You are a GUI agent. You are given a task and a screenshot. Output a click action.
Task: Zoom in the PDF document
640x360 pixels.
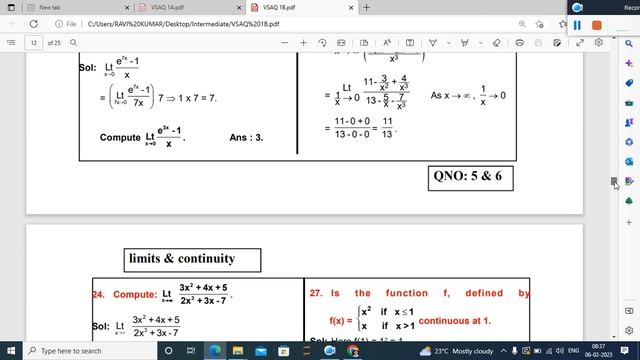click(x=303, y=42)
